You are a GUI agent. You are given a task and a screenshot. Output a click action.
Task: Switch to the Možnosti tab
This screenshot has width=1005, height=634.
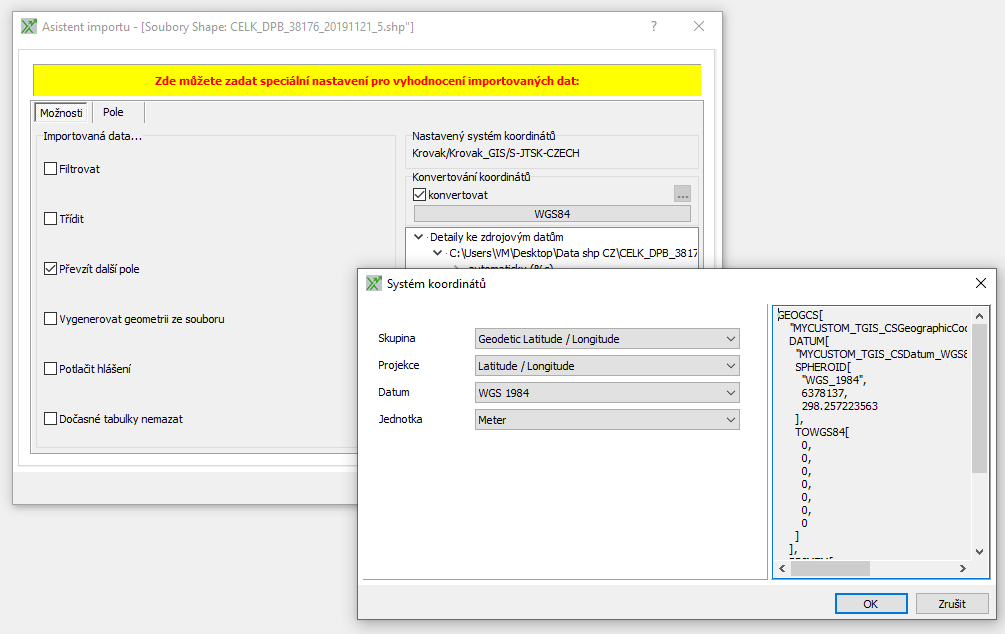click(x=62, y=112)
